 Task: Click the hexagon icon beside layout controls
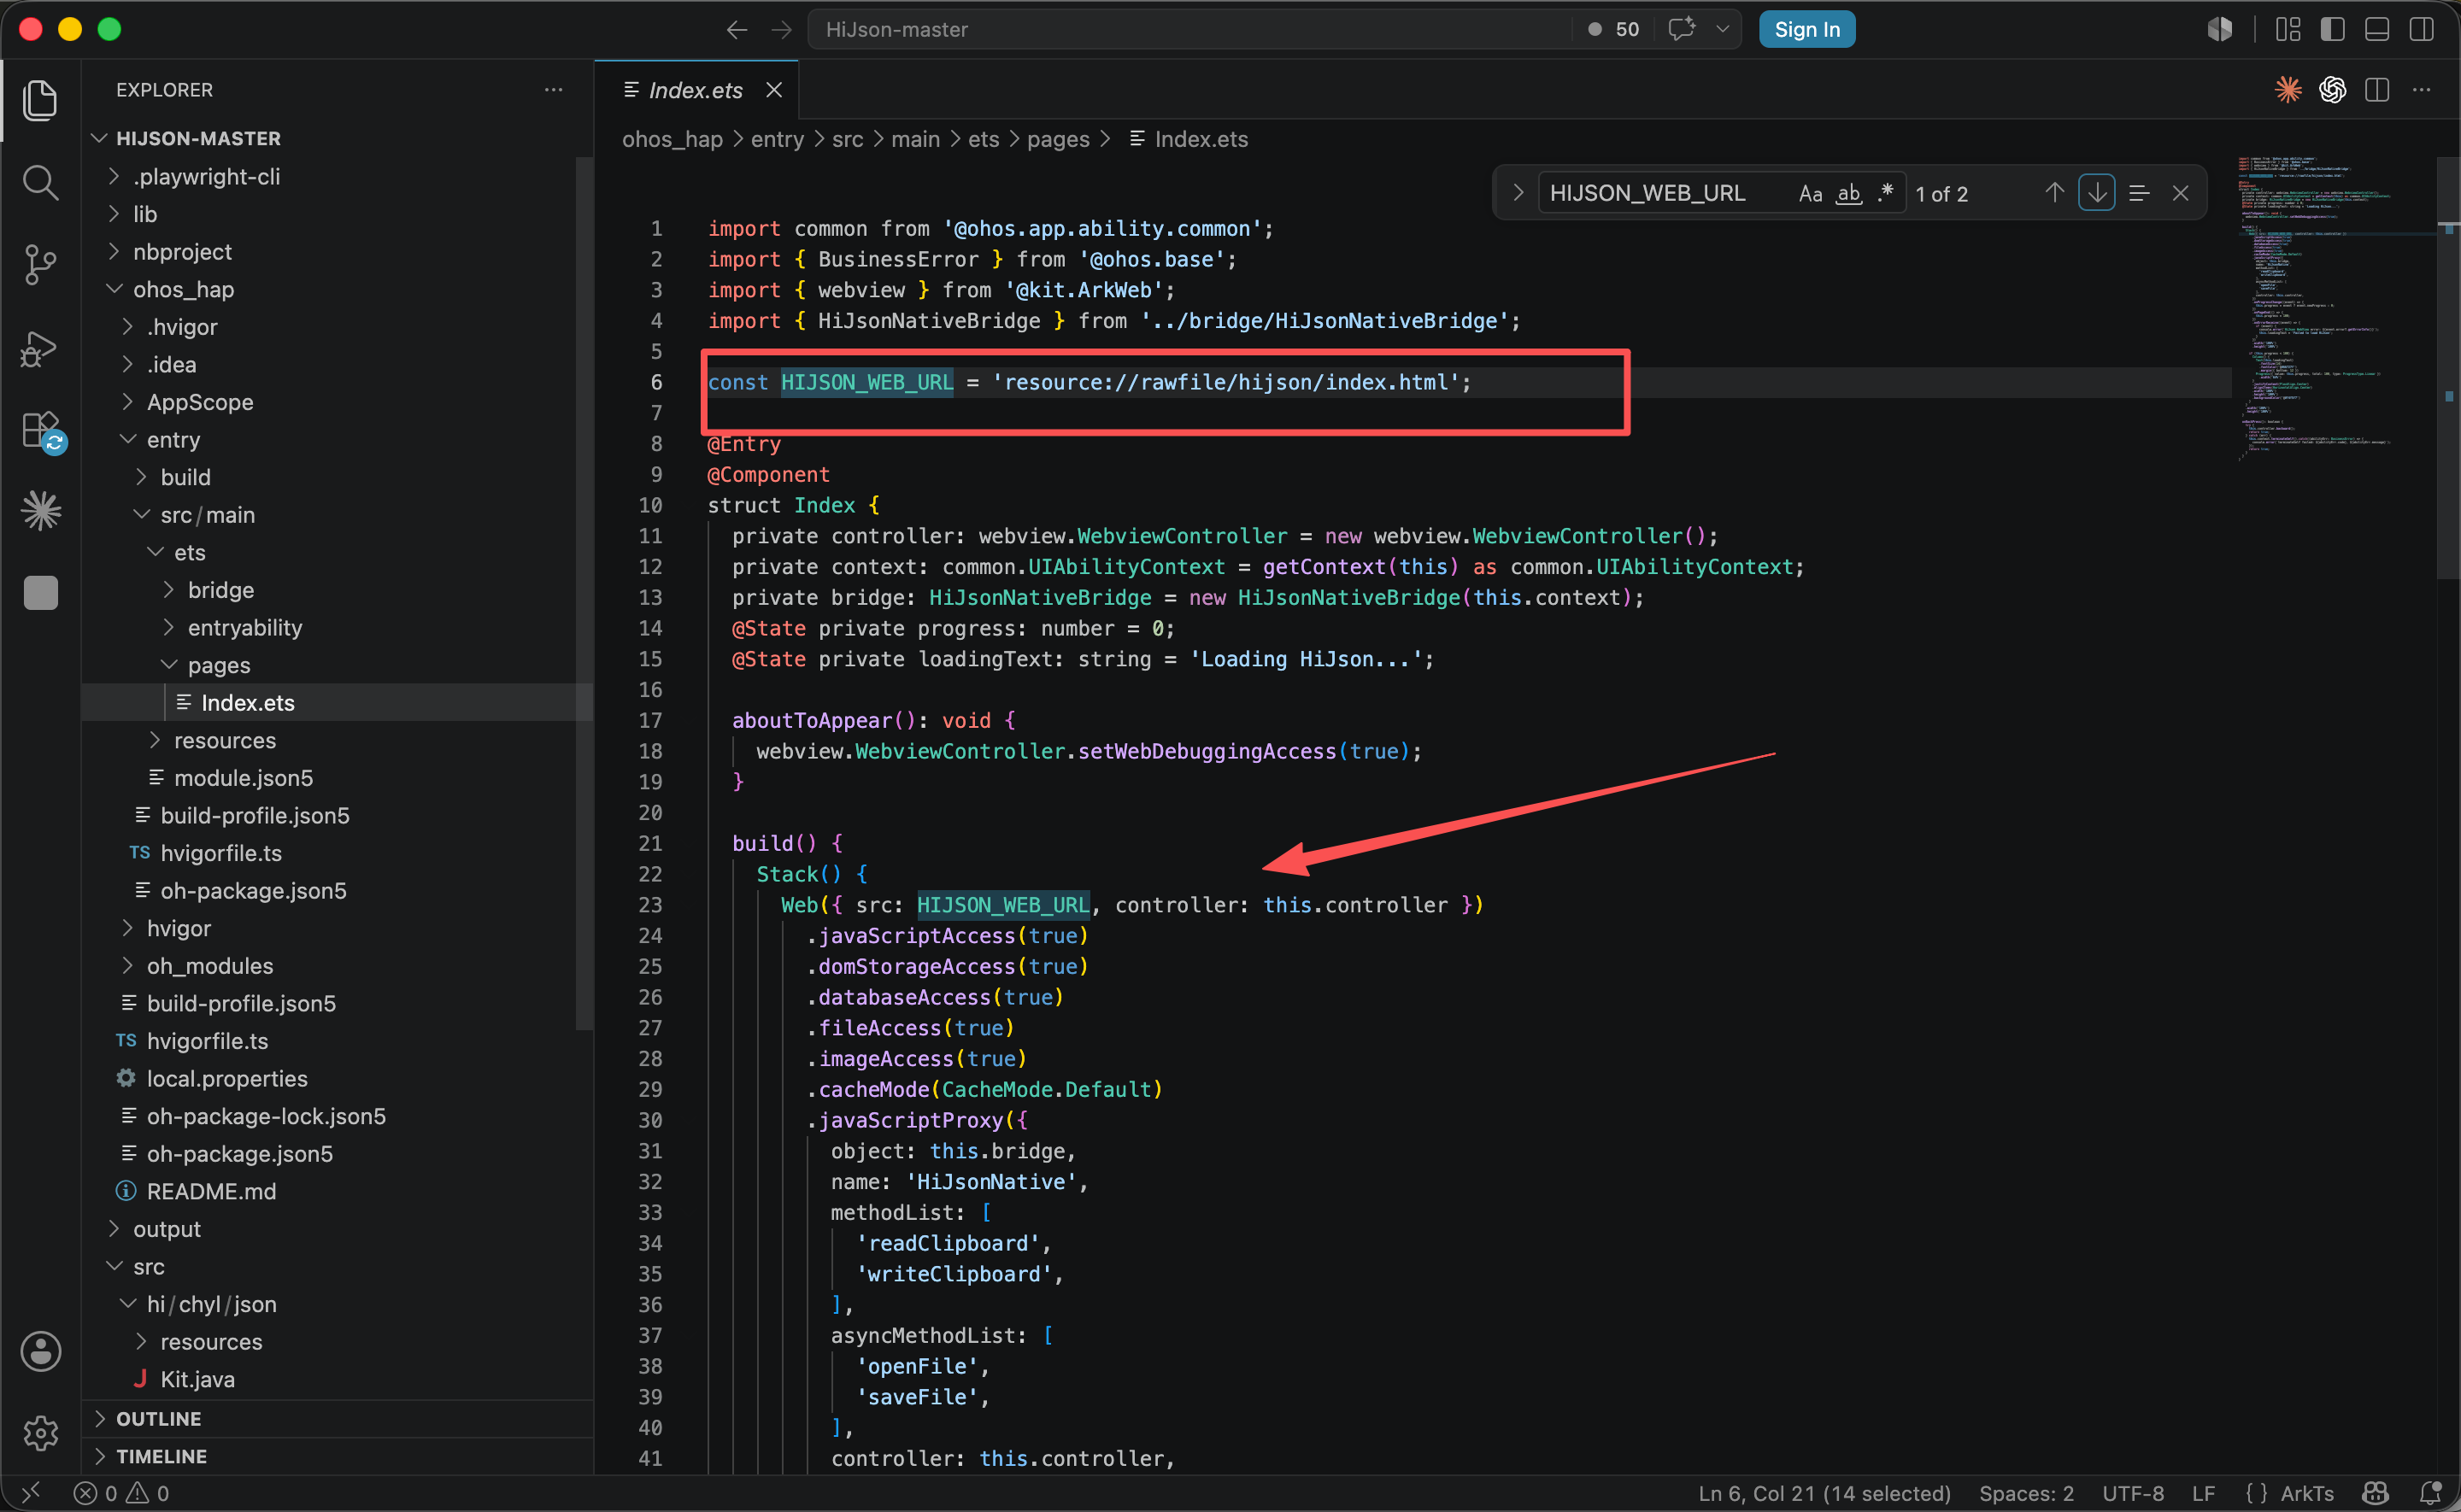pos(2220,29)
